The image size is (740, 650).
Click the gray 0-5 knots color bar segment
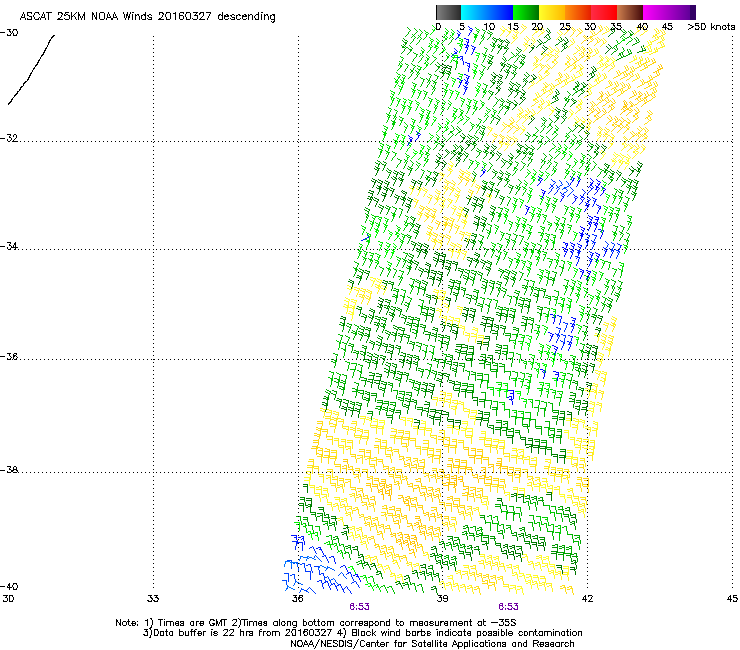pyautogui.click(x=448, y=12)
